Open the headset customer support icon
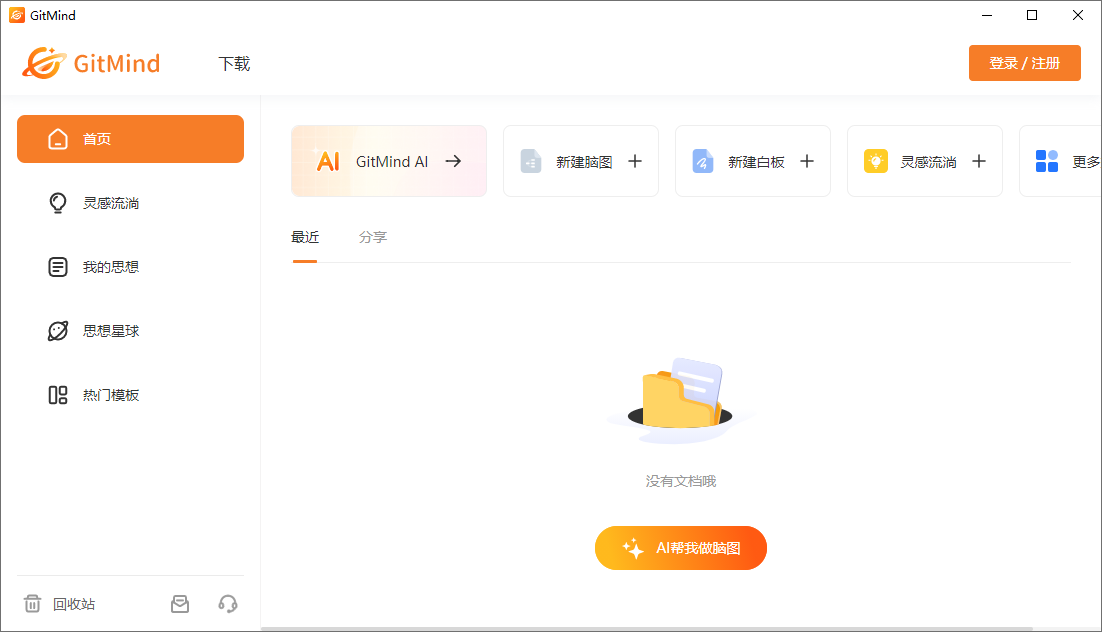 [x=228, y=604]
